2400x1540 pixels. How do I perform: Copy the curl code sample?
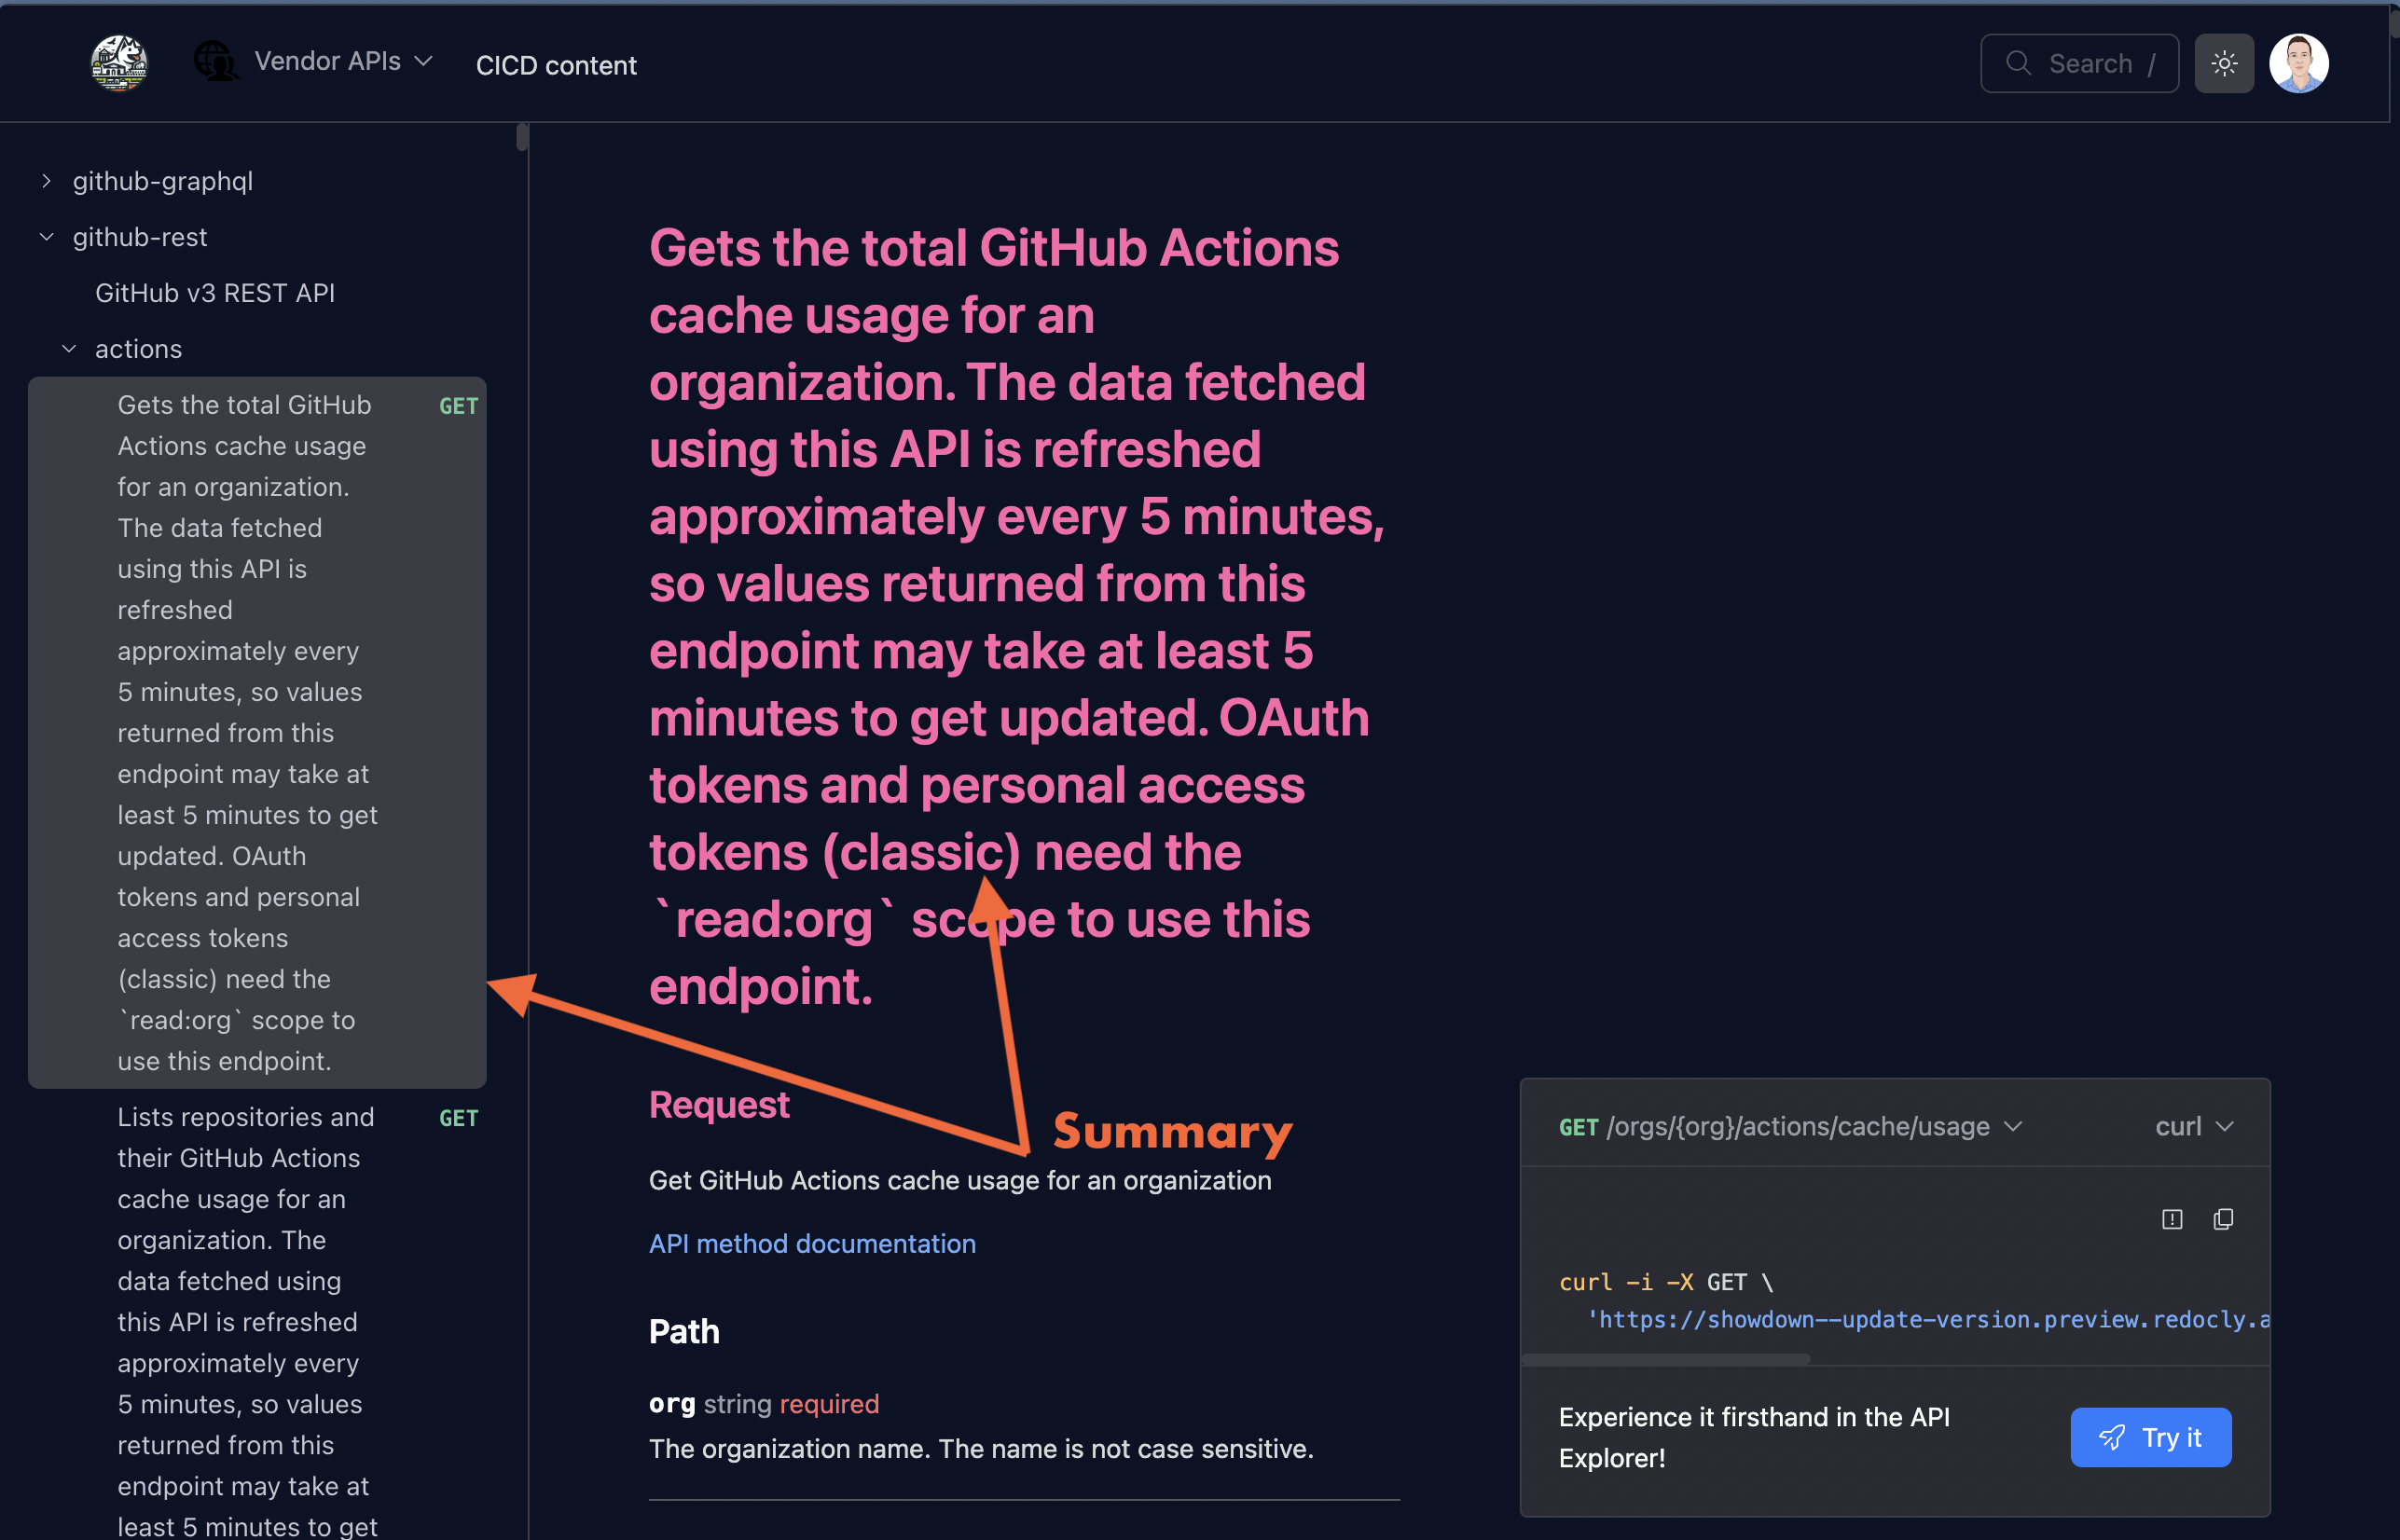(x=2223, y=1219)
